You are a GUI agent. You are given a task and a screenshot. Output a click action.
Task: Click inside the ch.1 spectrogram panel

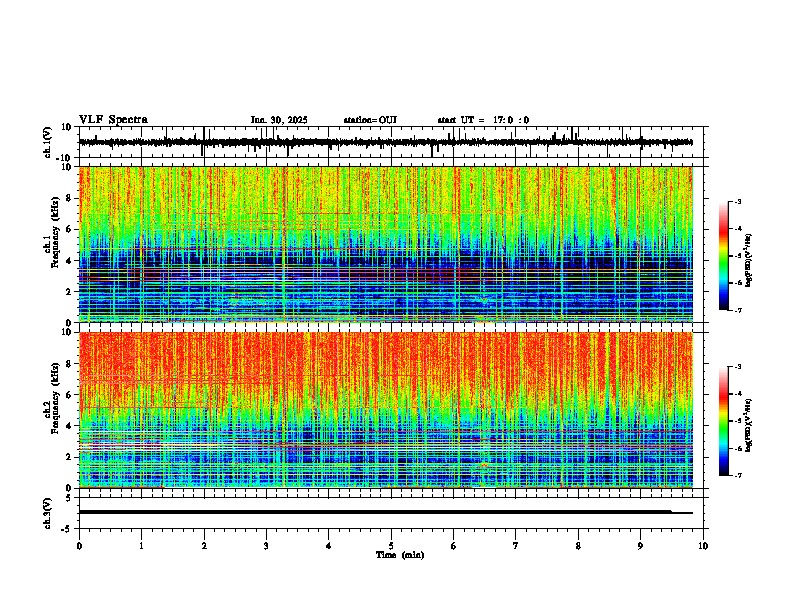pyautogui.click(x=385, y=244)
